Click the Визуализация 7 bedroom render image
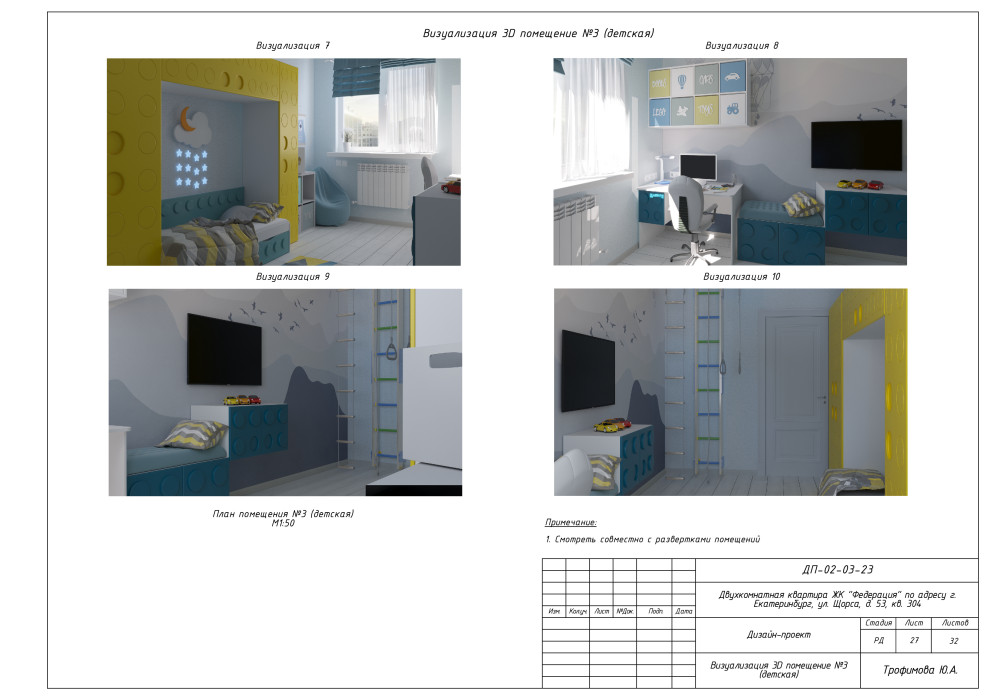The height and width of the screenshot is (700, 990). coord(284,161)
